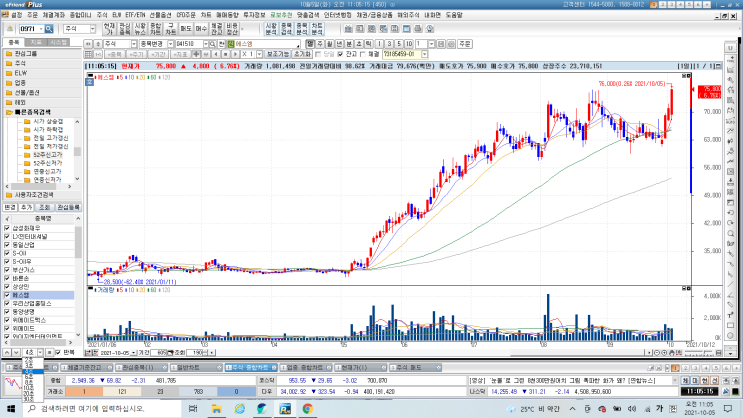Open the 차트 menu in the menu bar
Screen dimensions: 743x418
tap(206, 15)
